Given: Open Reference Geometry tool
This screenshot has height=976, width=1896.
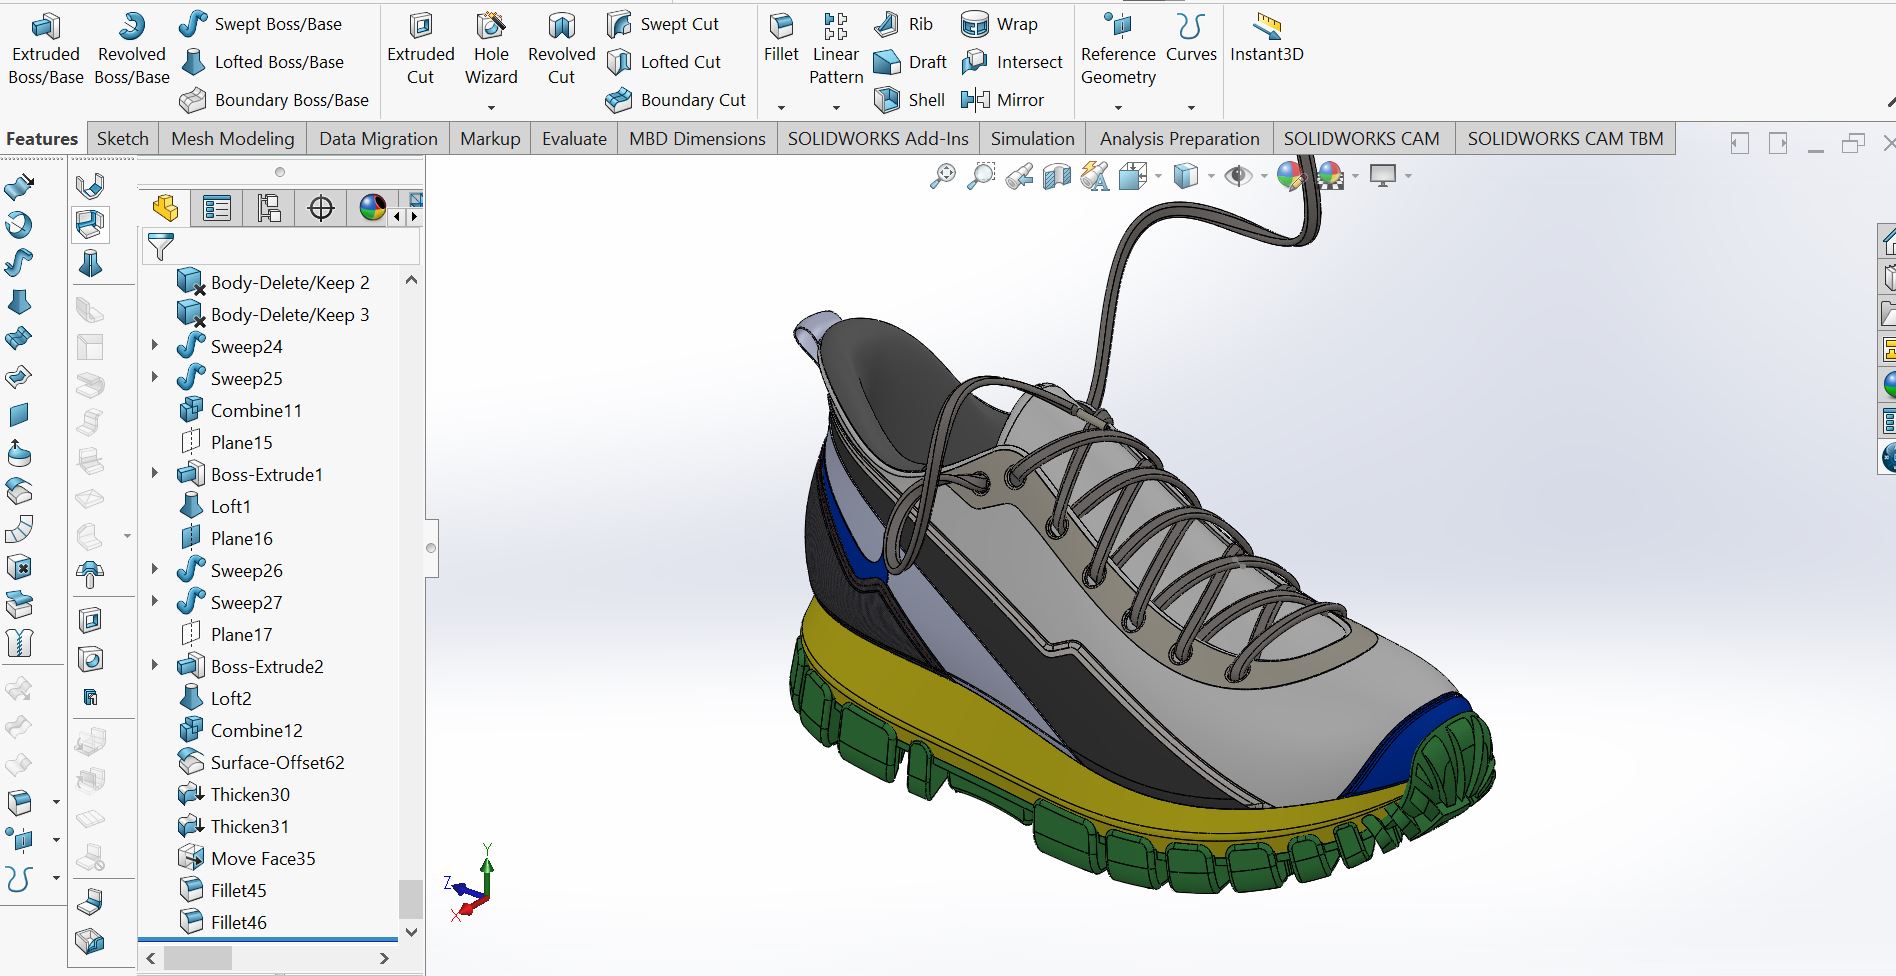Looking at the screenshot, I should pyautogui.click(x=1118, y=50).
